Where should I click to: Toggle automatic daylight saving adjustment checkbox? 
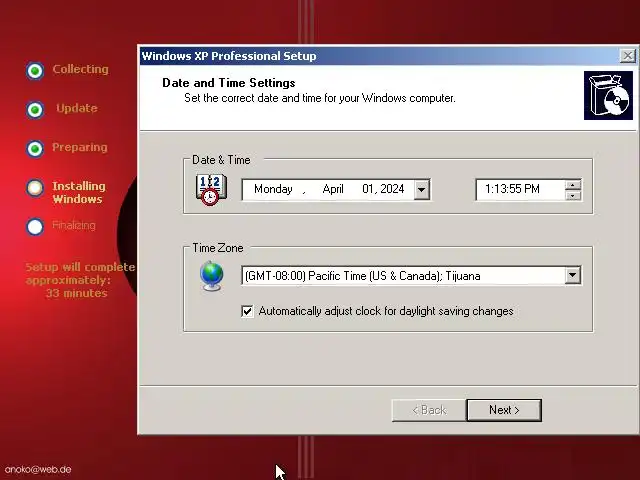pos(247,311)
